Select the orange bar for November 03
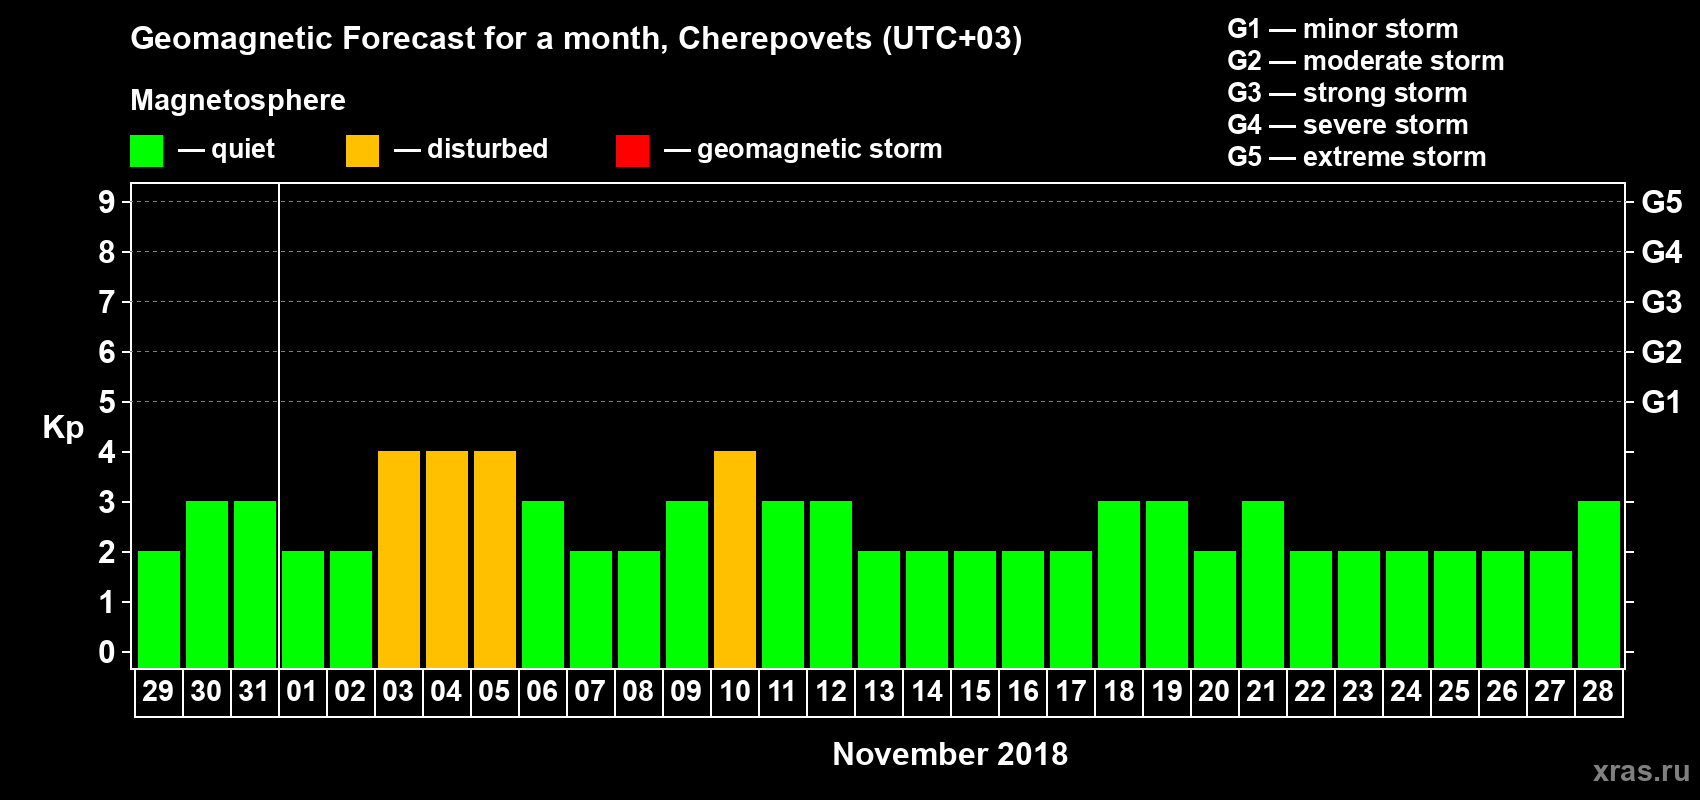 click(x=399, y=560)
